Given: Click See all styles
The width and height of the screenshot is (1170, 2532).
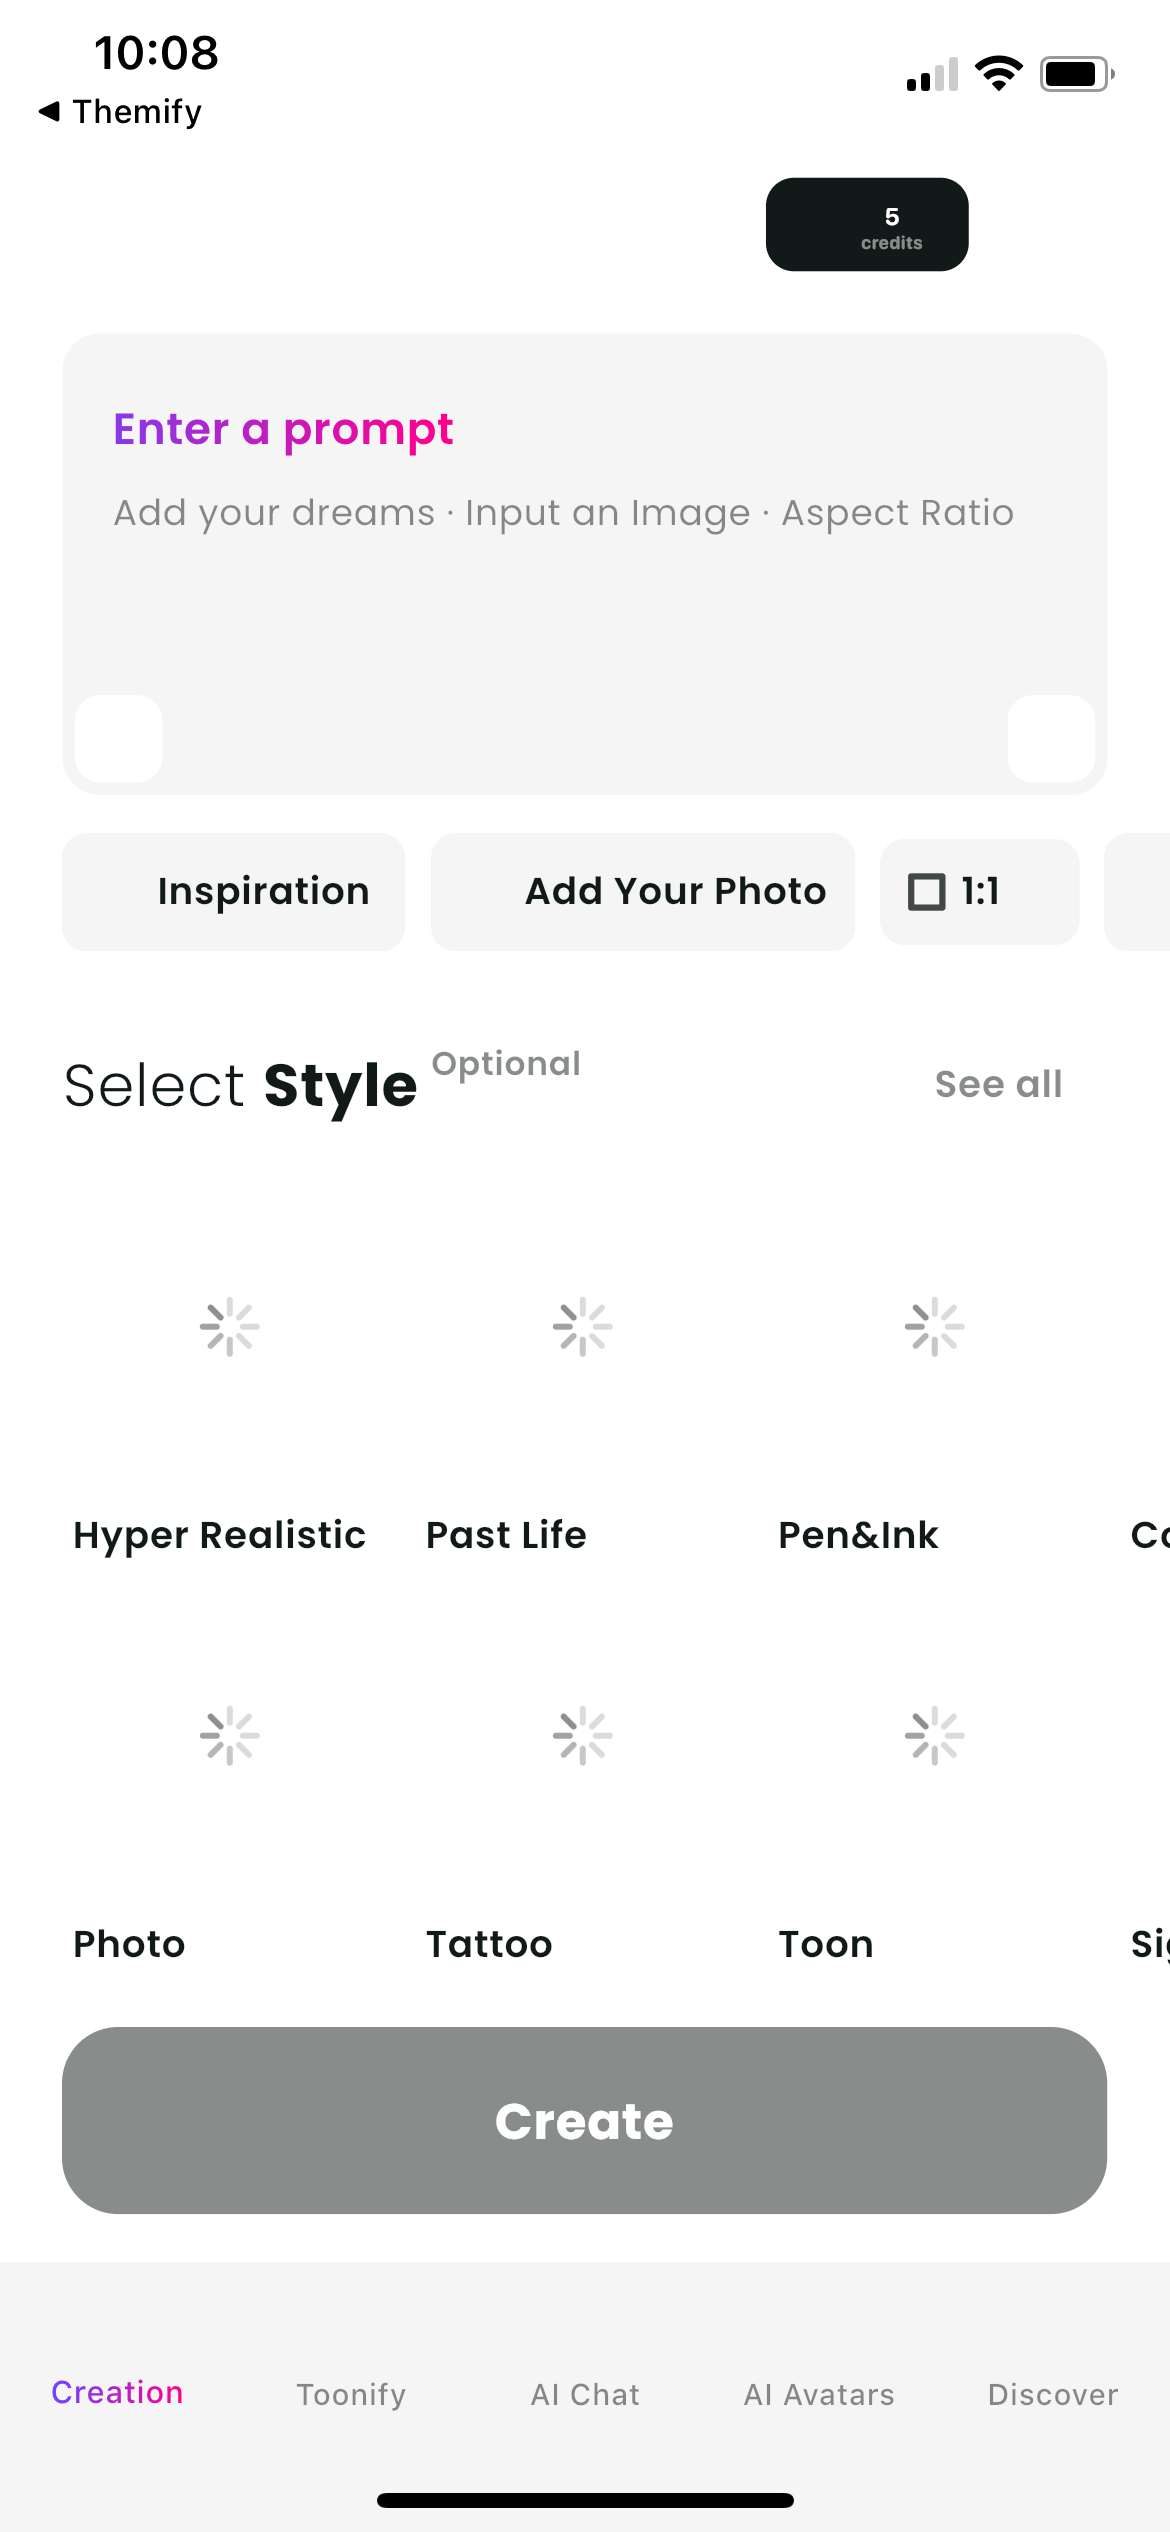Looking at the screenshot, I should click(998, 1084).
